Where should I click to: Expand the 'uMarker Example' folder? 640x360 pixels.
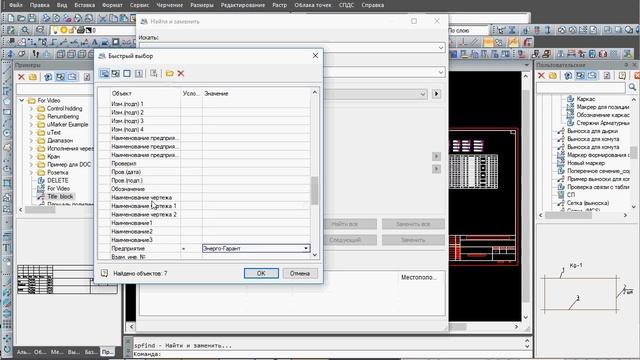click(x=31, y=124)
